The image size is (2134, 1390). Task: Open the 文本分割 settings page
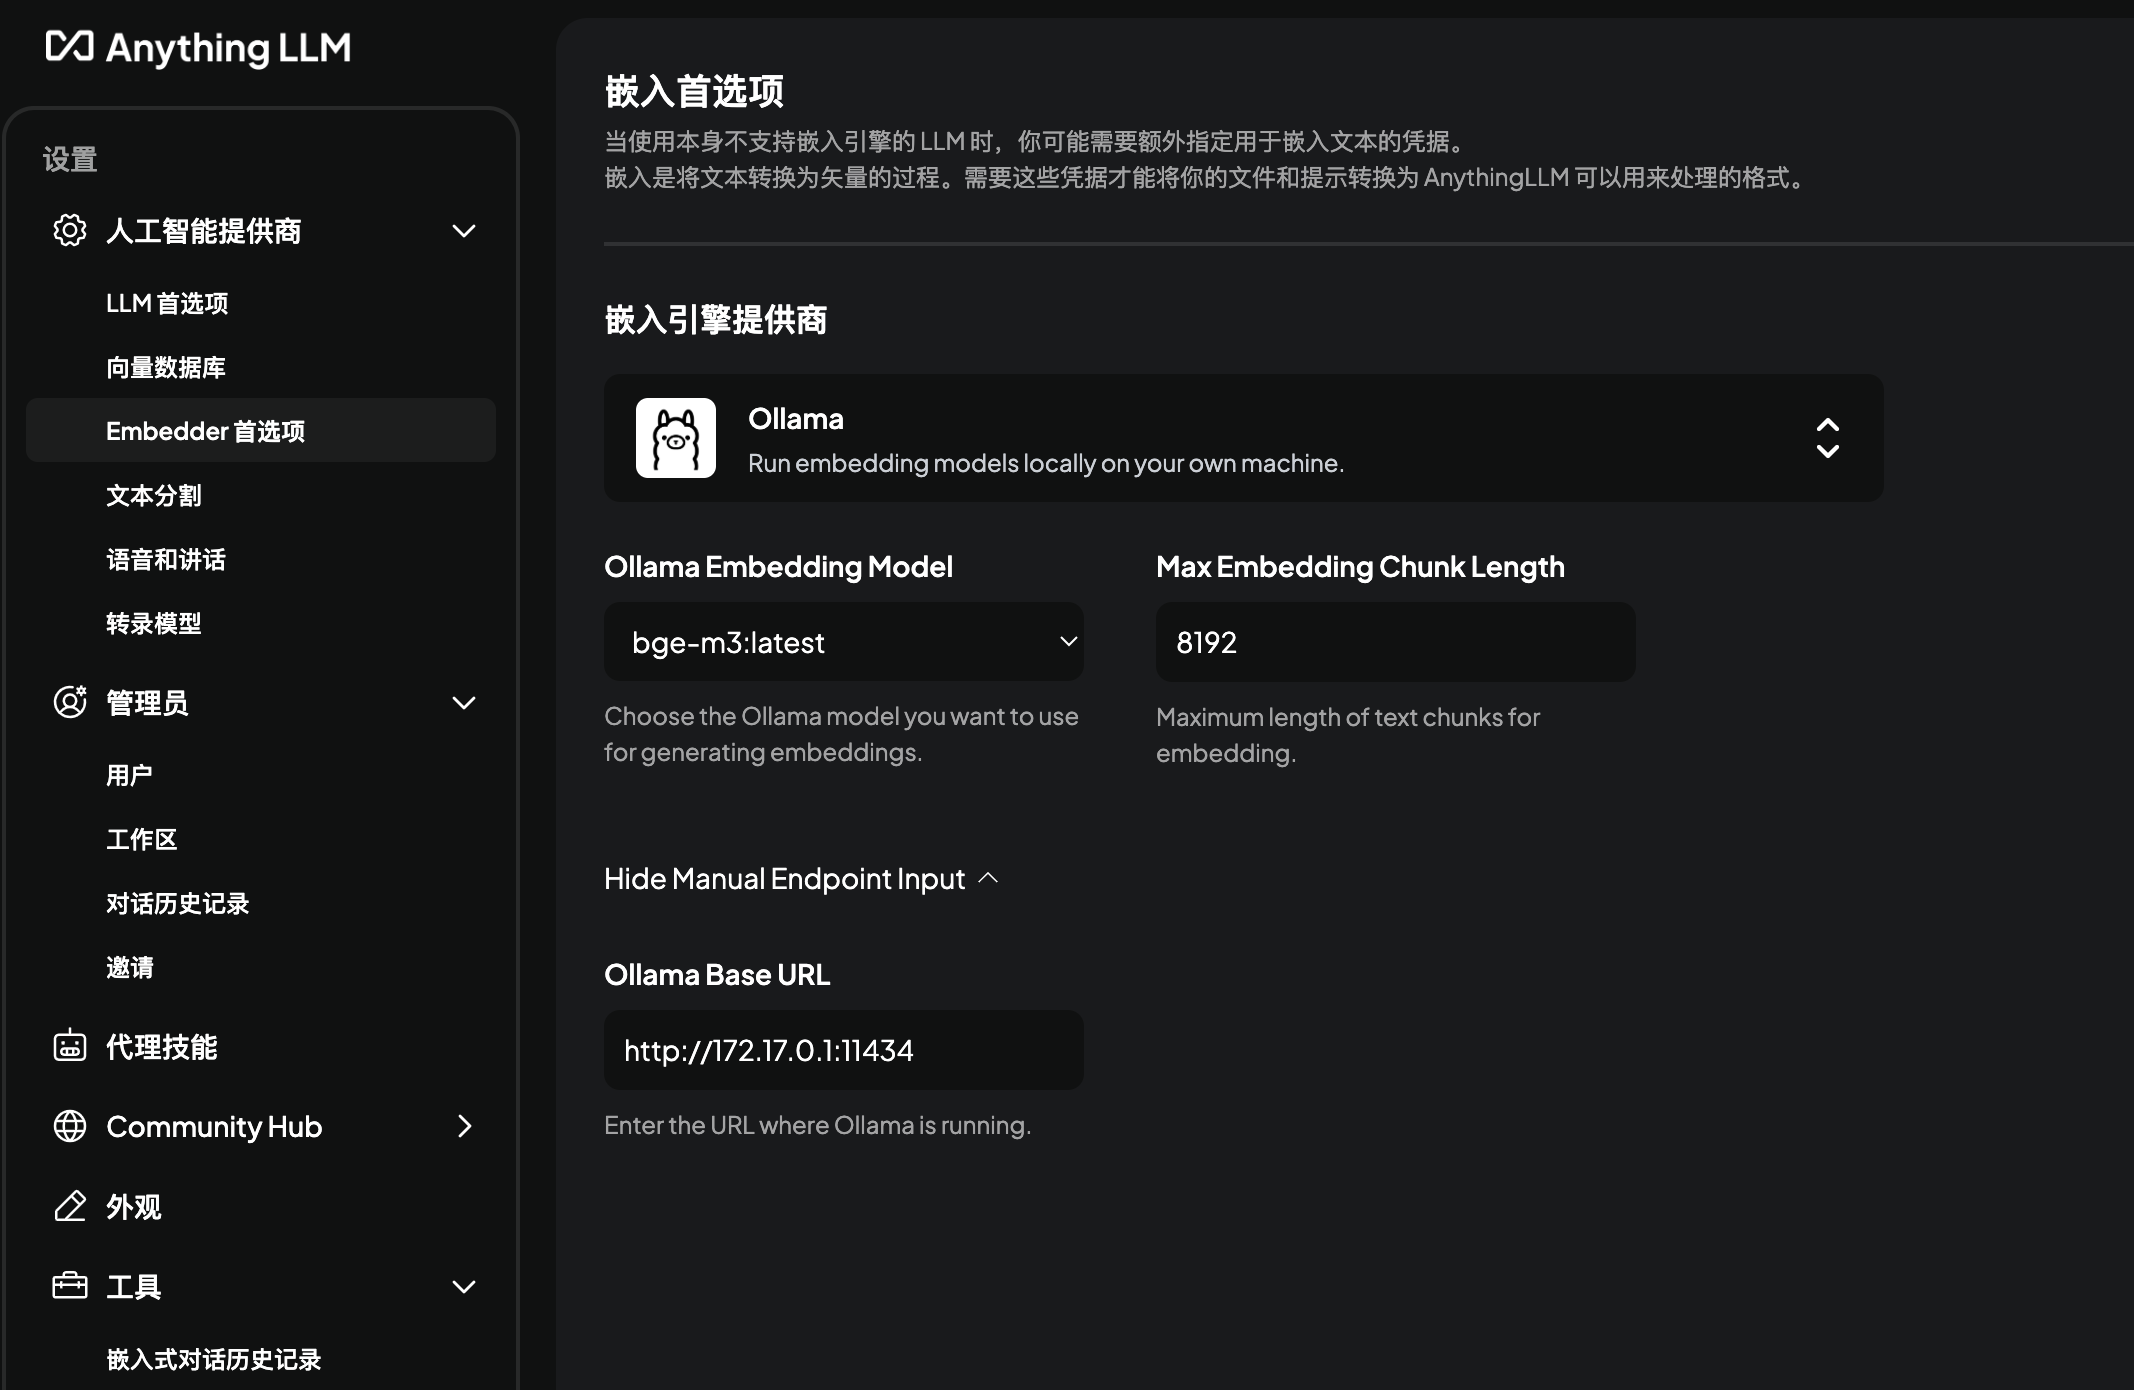coord(154,494)
